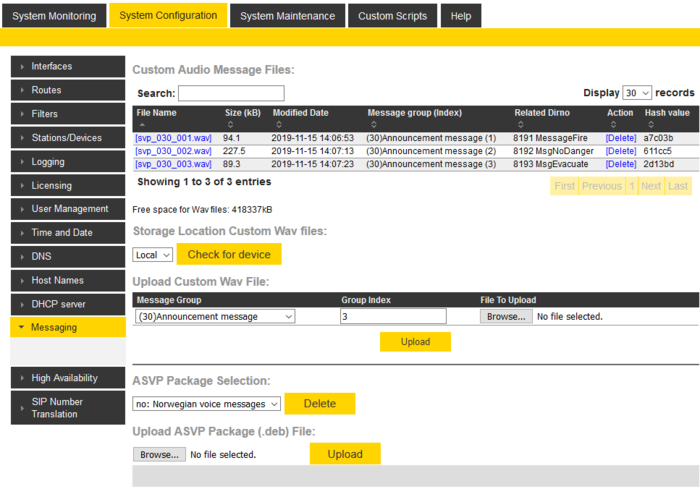Viewport: 700px width, 489px height.
Task: Expand the High Availability sidebar item
Action: click(68, 378)
